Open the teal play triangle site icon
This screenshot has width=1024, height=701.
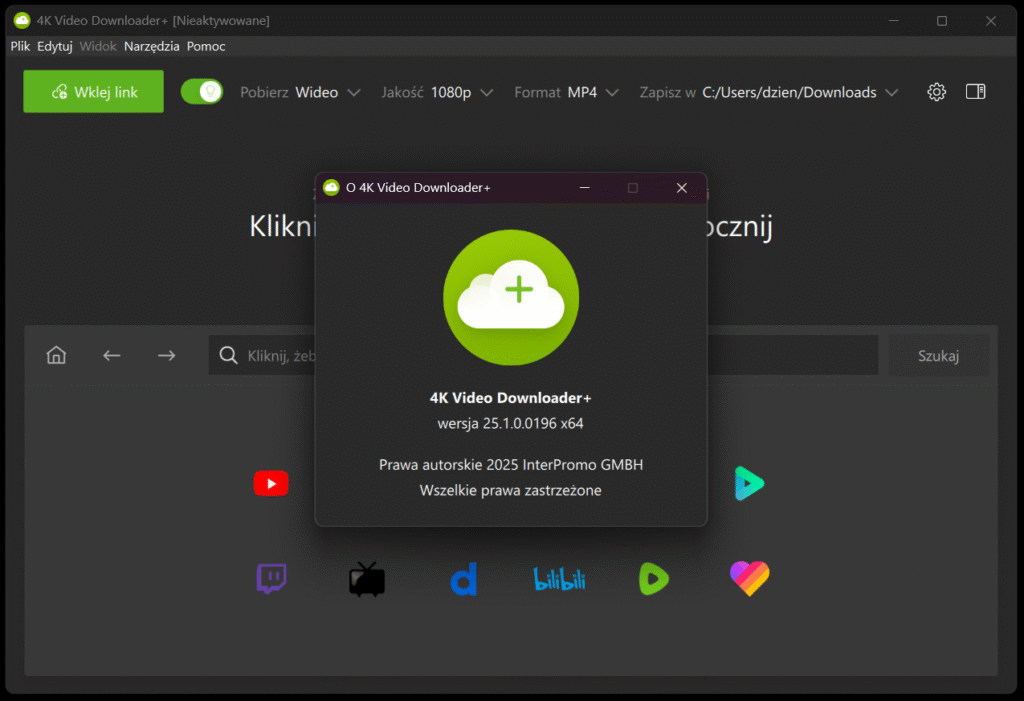[749, 483]
